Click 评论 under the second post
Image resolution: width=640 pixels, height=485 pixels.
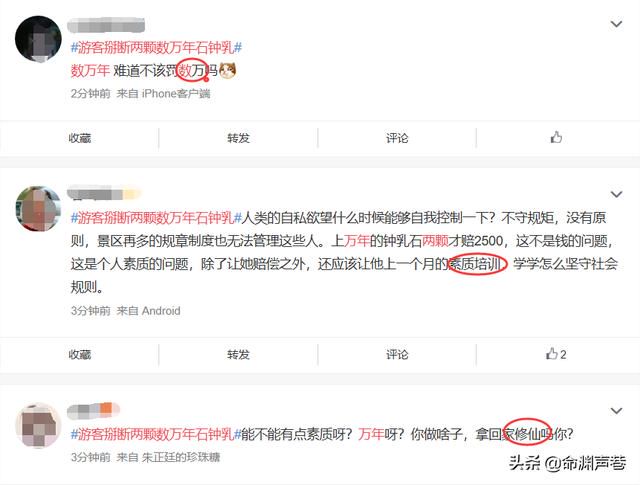pos(397,354)
